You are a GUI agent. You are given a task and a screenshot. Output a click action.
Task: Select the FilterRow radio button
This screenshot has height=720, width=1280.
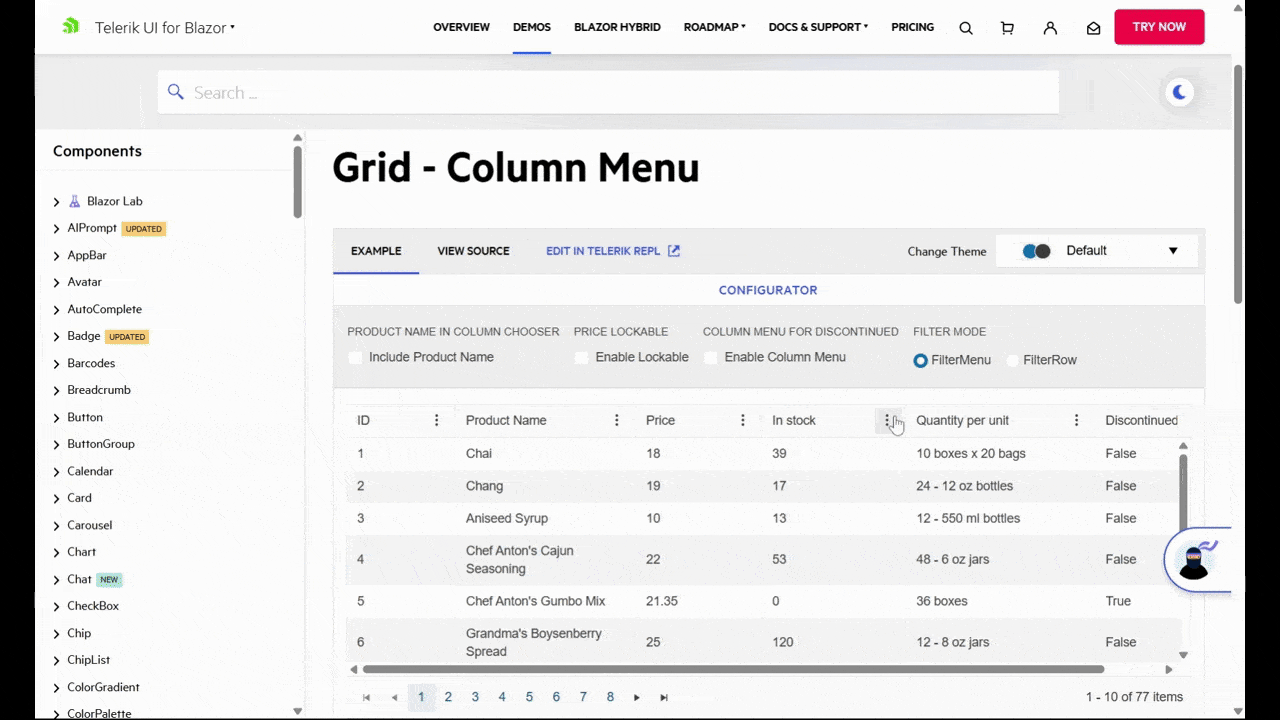(1012, 360)
